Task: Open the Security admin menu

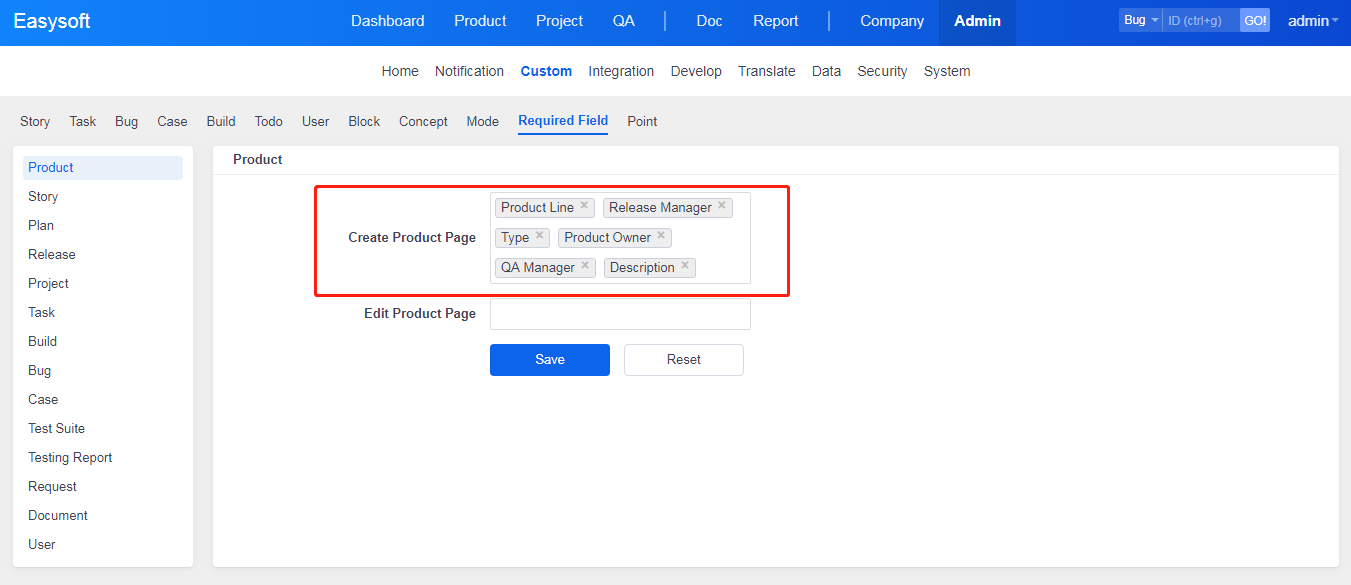Action: coord(882,71)
